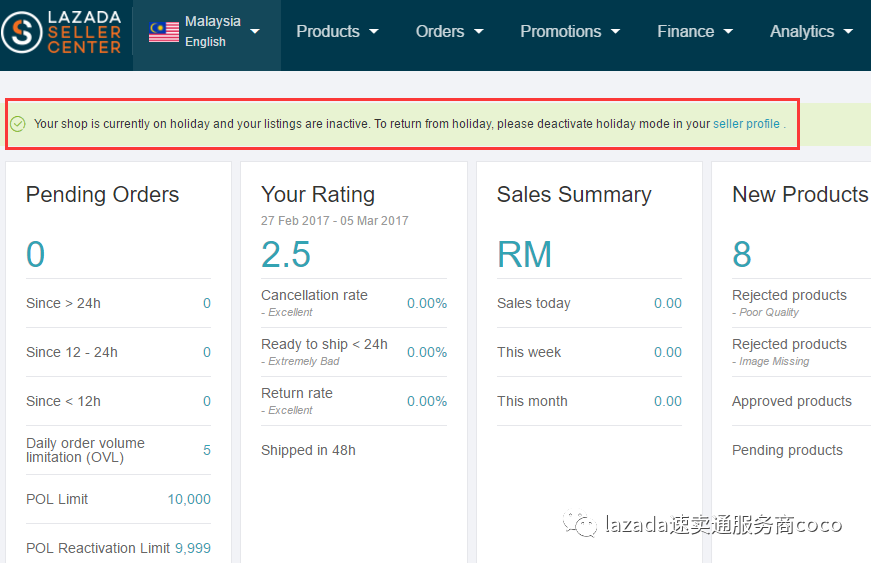Click the Your Rating card heading
871x563 pixels.
pyautogui.click(x=318, y=195)
